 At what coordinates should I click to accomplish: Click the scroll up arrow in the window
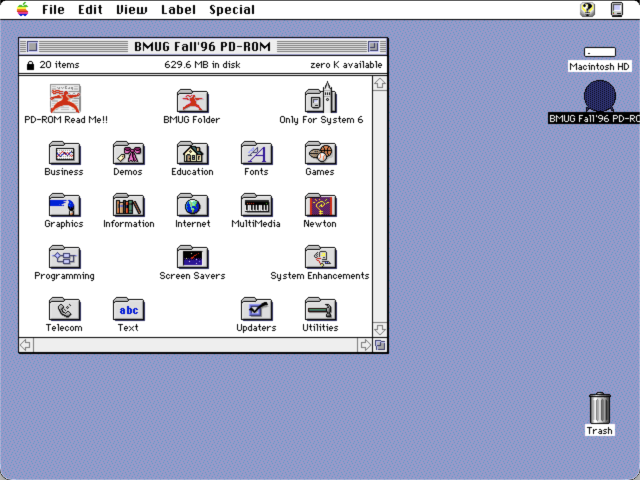tap(380, 84)
